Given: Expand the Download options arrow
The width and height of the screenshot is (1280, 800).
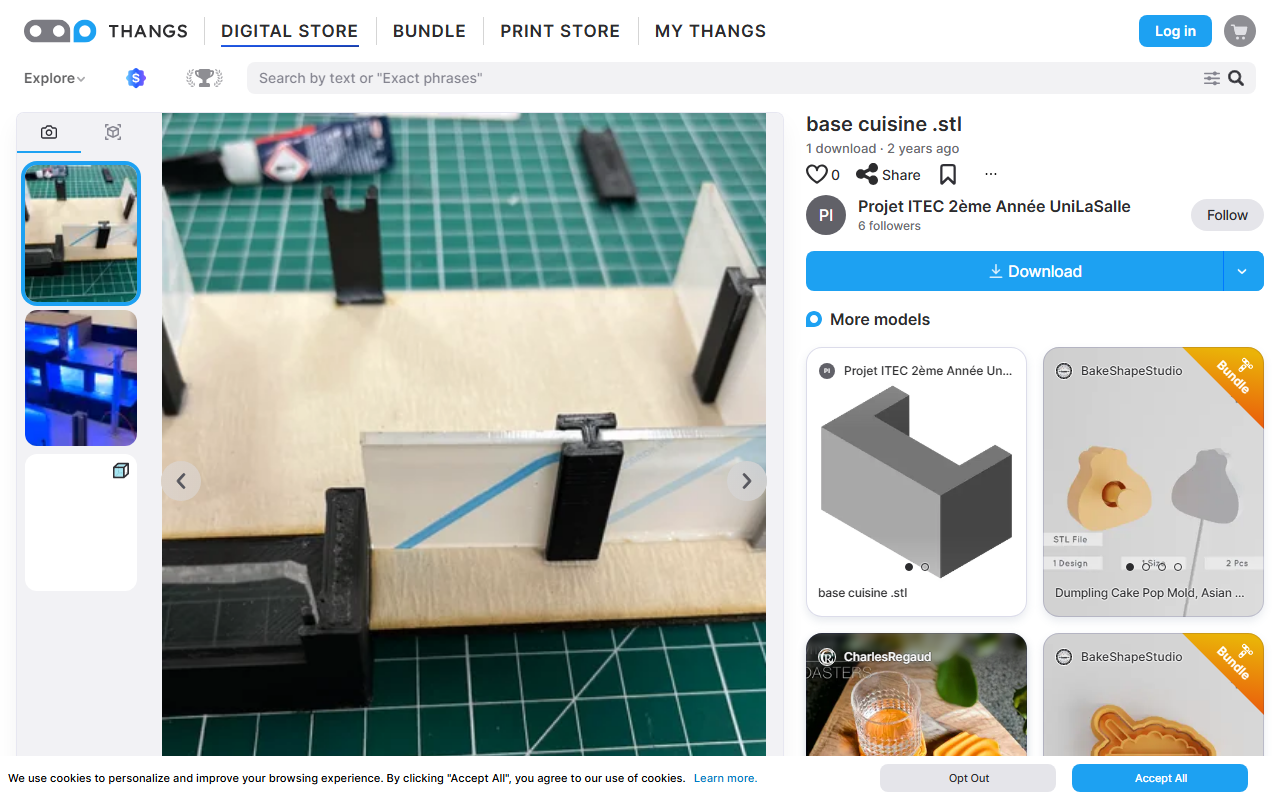Looking at the screenshot, I should coord(1243,271).
